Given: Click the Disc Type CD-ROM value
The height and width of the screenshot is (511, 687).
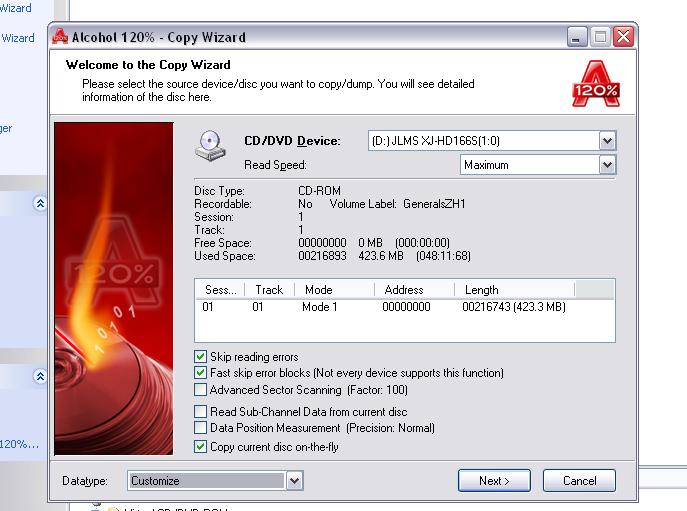Looking at the screenshot, I should 319,191.
